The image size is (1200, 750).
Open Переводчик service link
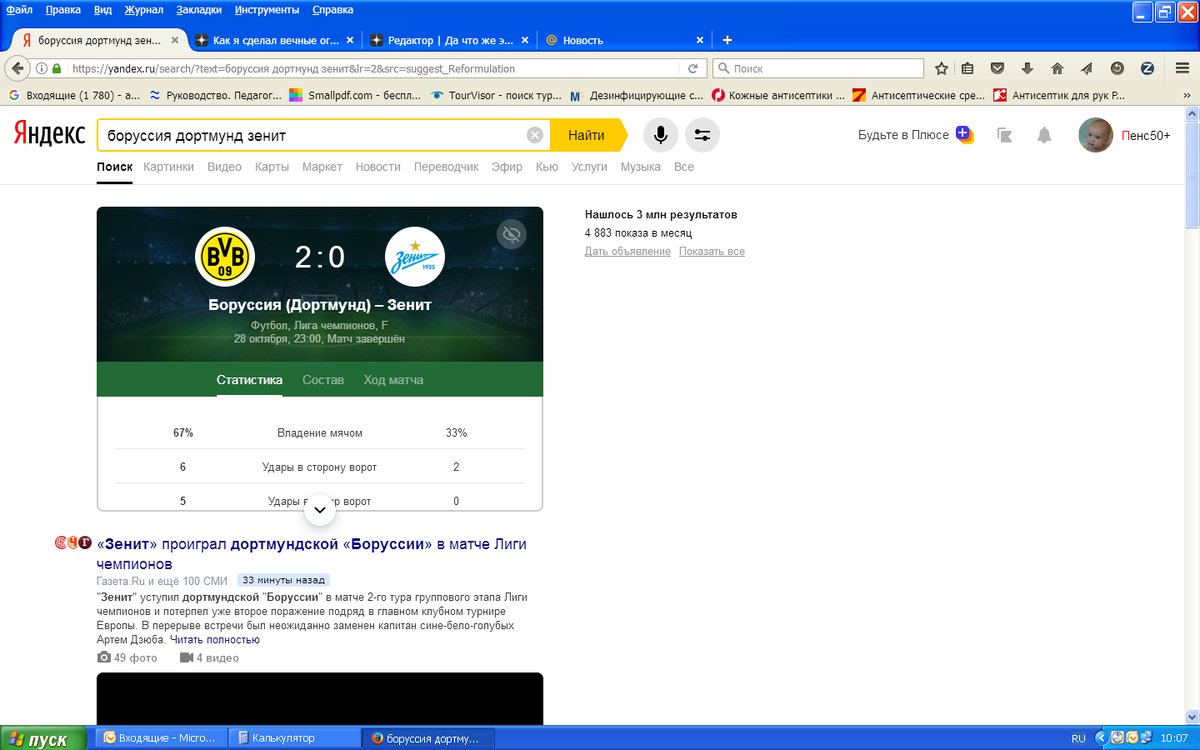pos(446,167)
